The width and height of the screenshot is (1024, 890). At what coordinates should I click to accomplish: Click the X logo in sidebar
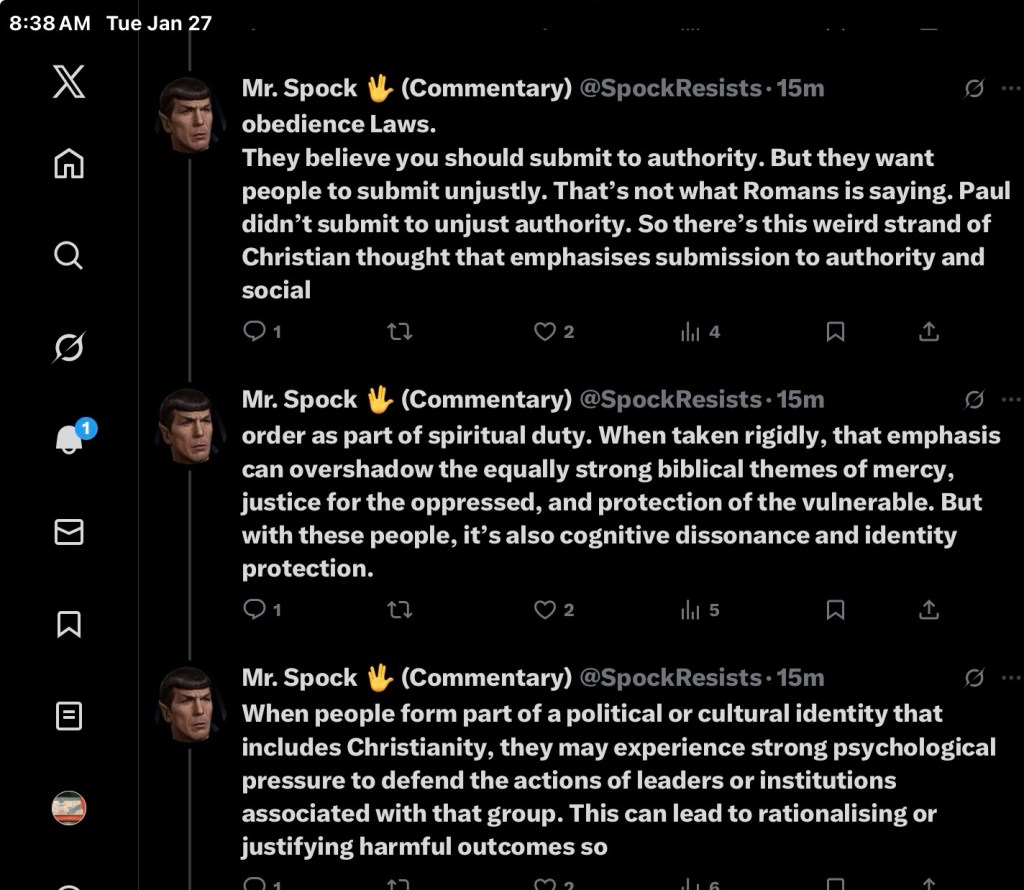[x=68, y=81]
